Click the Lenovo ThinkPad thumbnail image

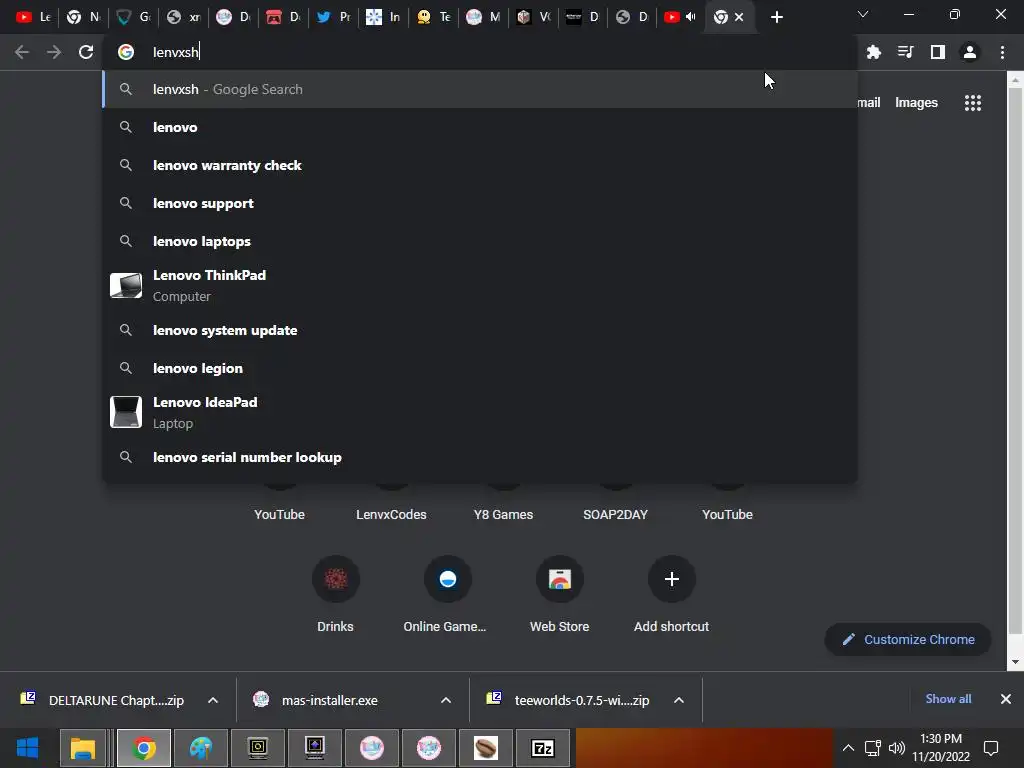(x=126, y=285)
